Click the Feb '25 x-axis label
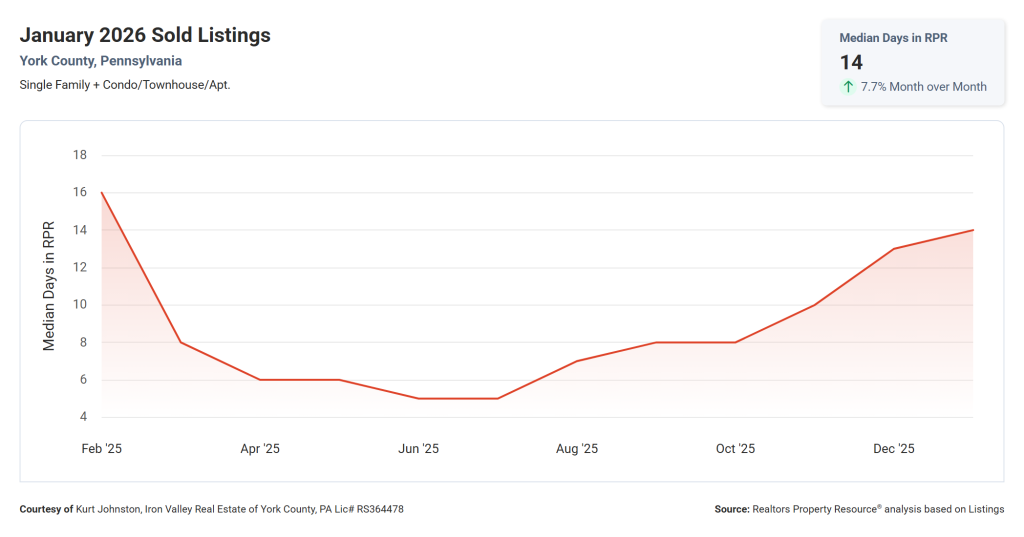 coord(101,449)
